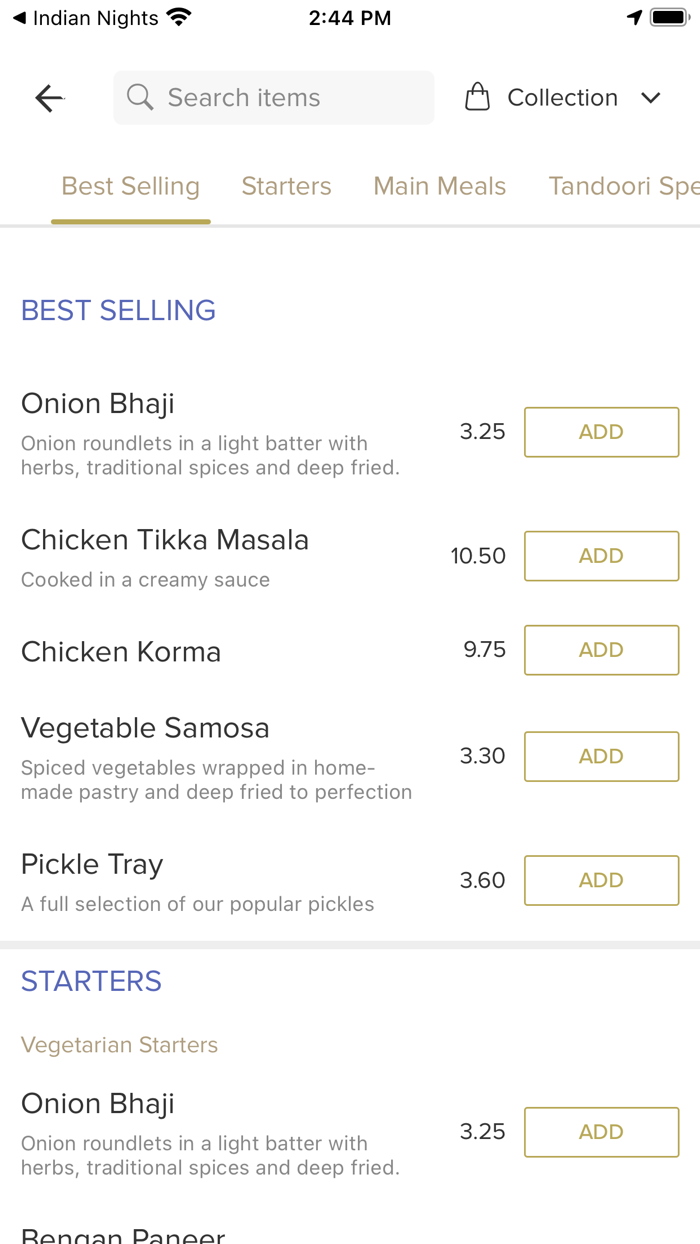Tap the search magnifier icon
The height and width of the screenshot is (1244, 700).
click(x=140, y=98)
